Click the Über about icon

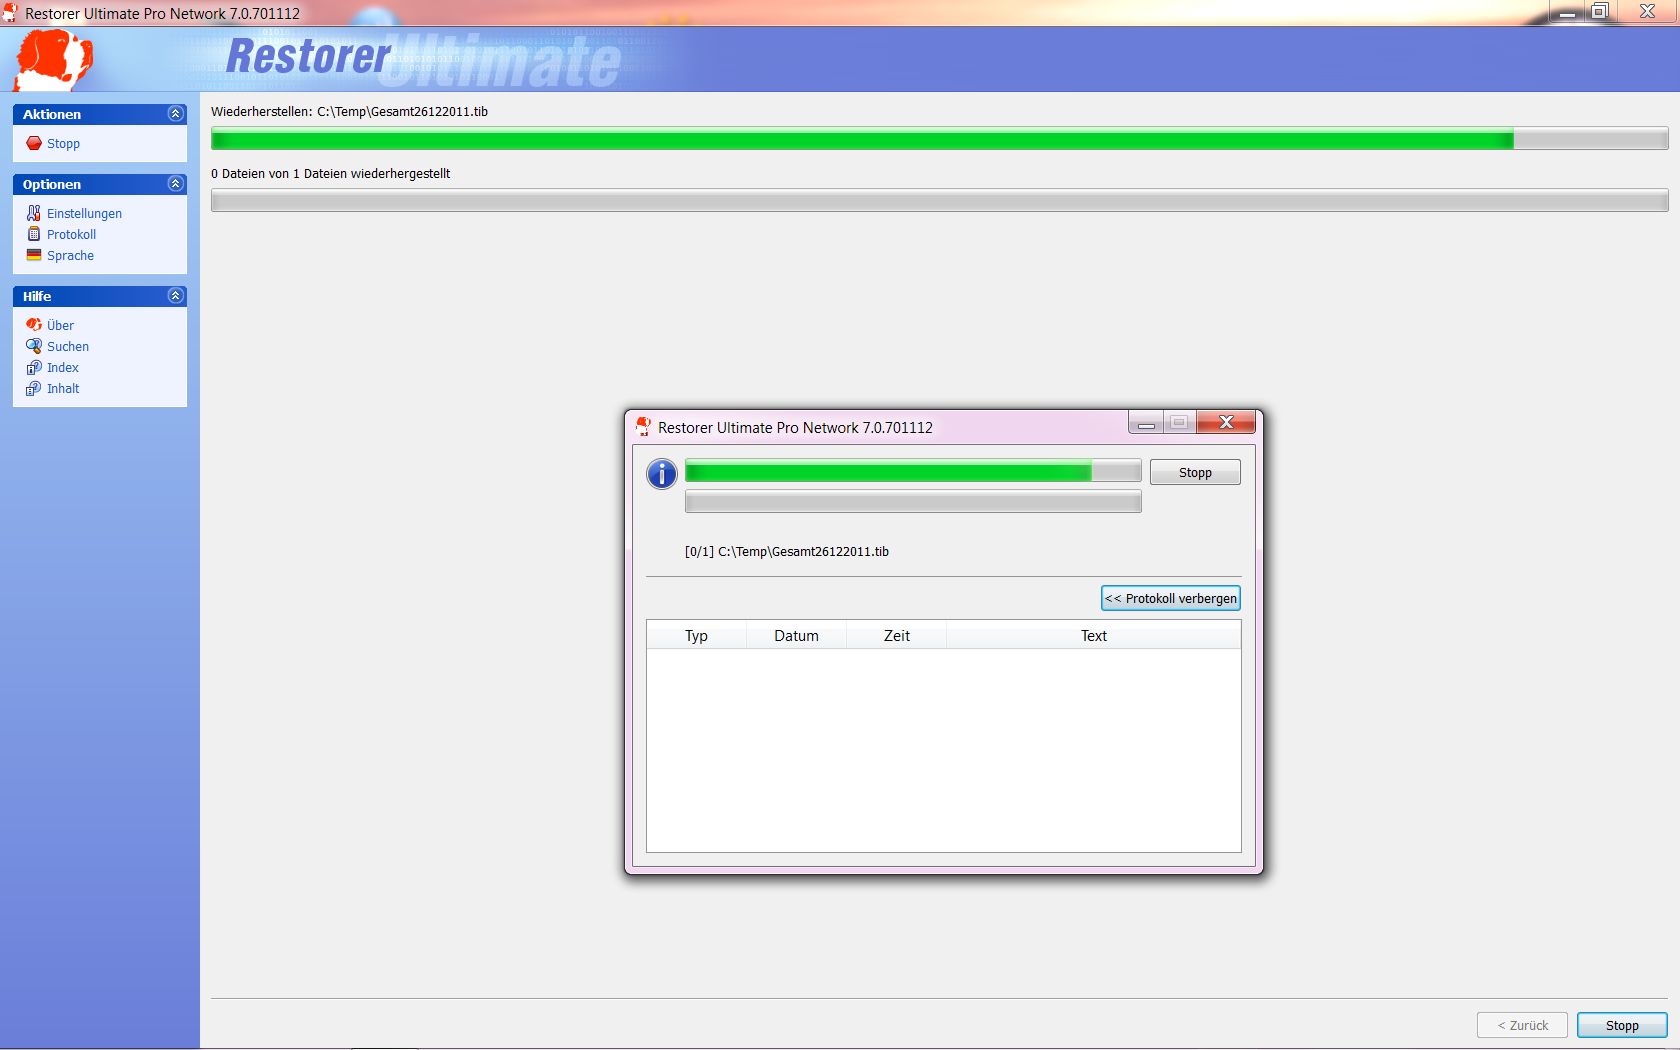click(34, 325)
